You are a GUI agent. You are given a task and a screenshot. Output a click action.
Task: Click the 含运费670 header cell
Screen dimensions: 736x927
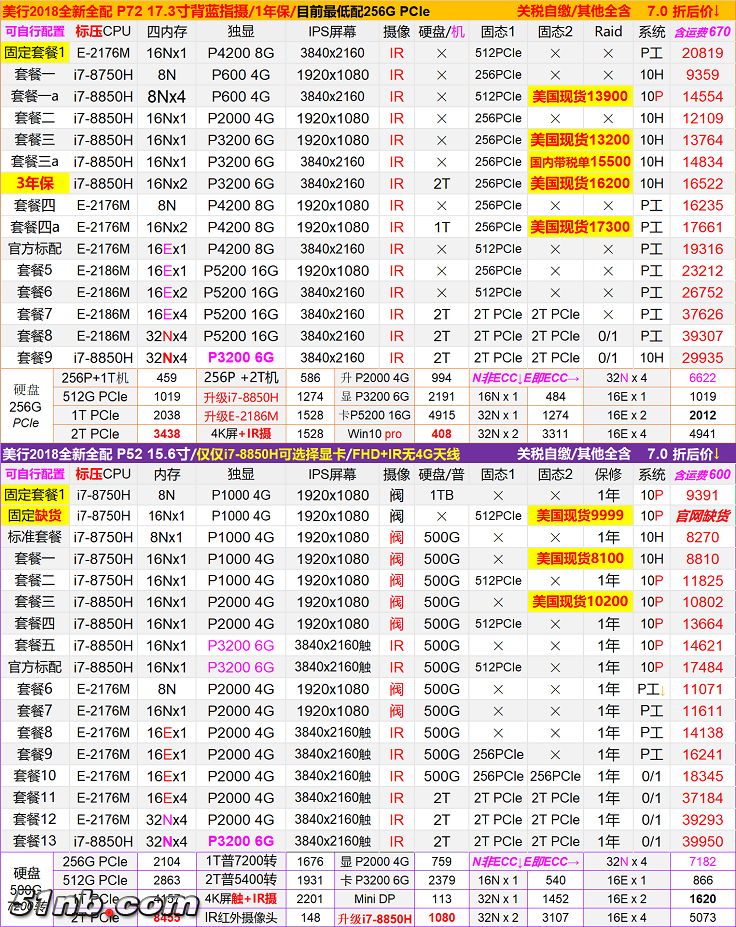[x=703, y=32]
